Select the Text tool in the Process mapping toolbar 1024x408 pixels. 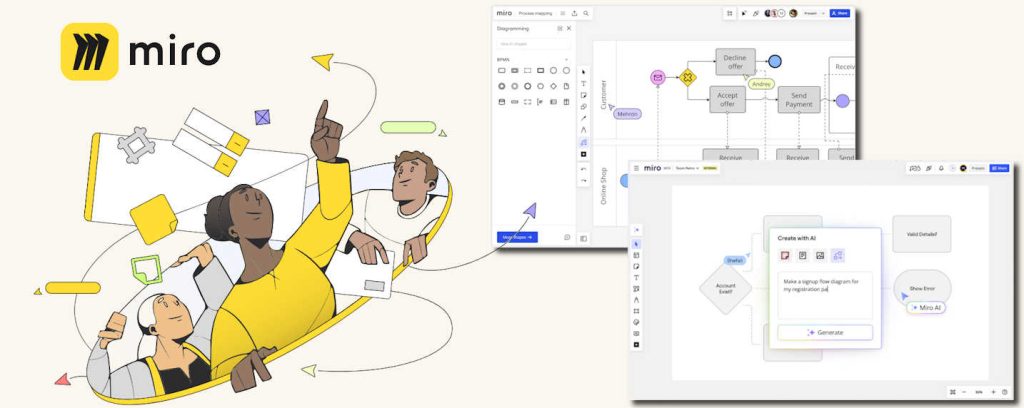tap(584, 84)
